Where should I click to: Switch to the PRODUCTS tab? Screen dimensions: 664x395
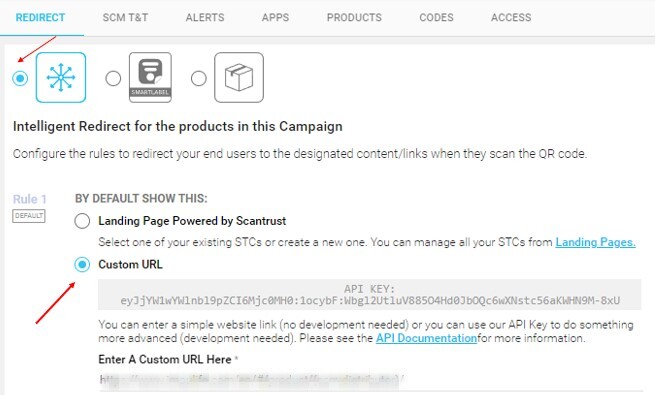click(354, 17)
